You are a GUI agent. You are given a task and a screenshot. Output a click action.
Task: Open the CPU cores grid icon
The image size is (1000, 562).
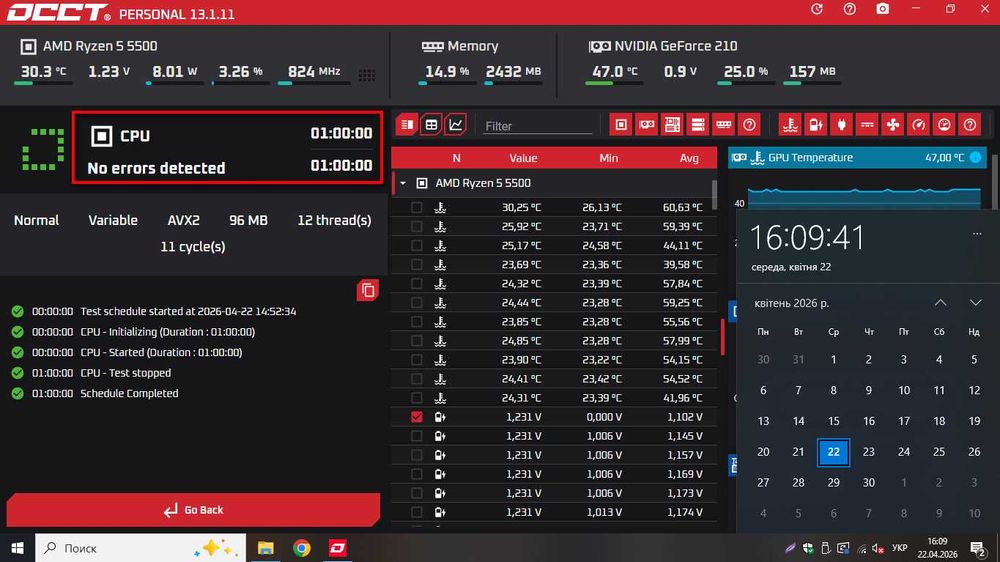point(367,75)
